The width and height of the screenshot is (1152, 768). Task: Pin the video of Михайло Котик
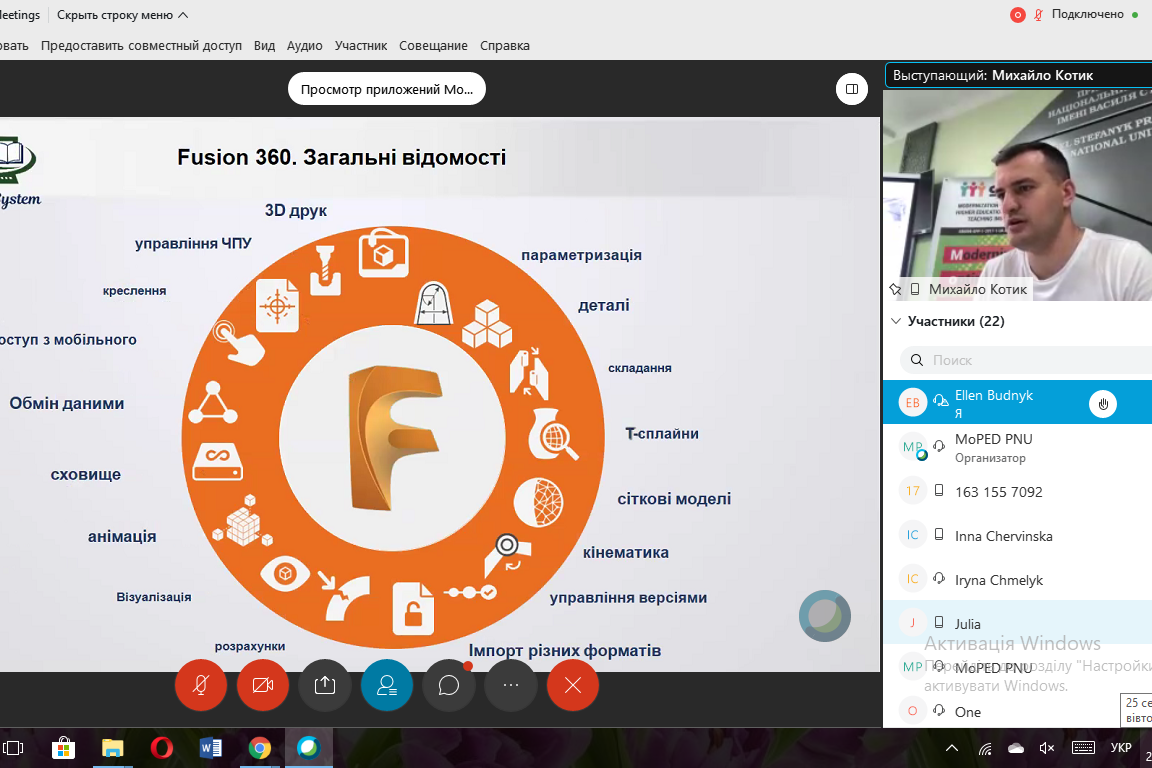(896, 289)
